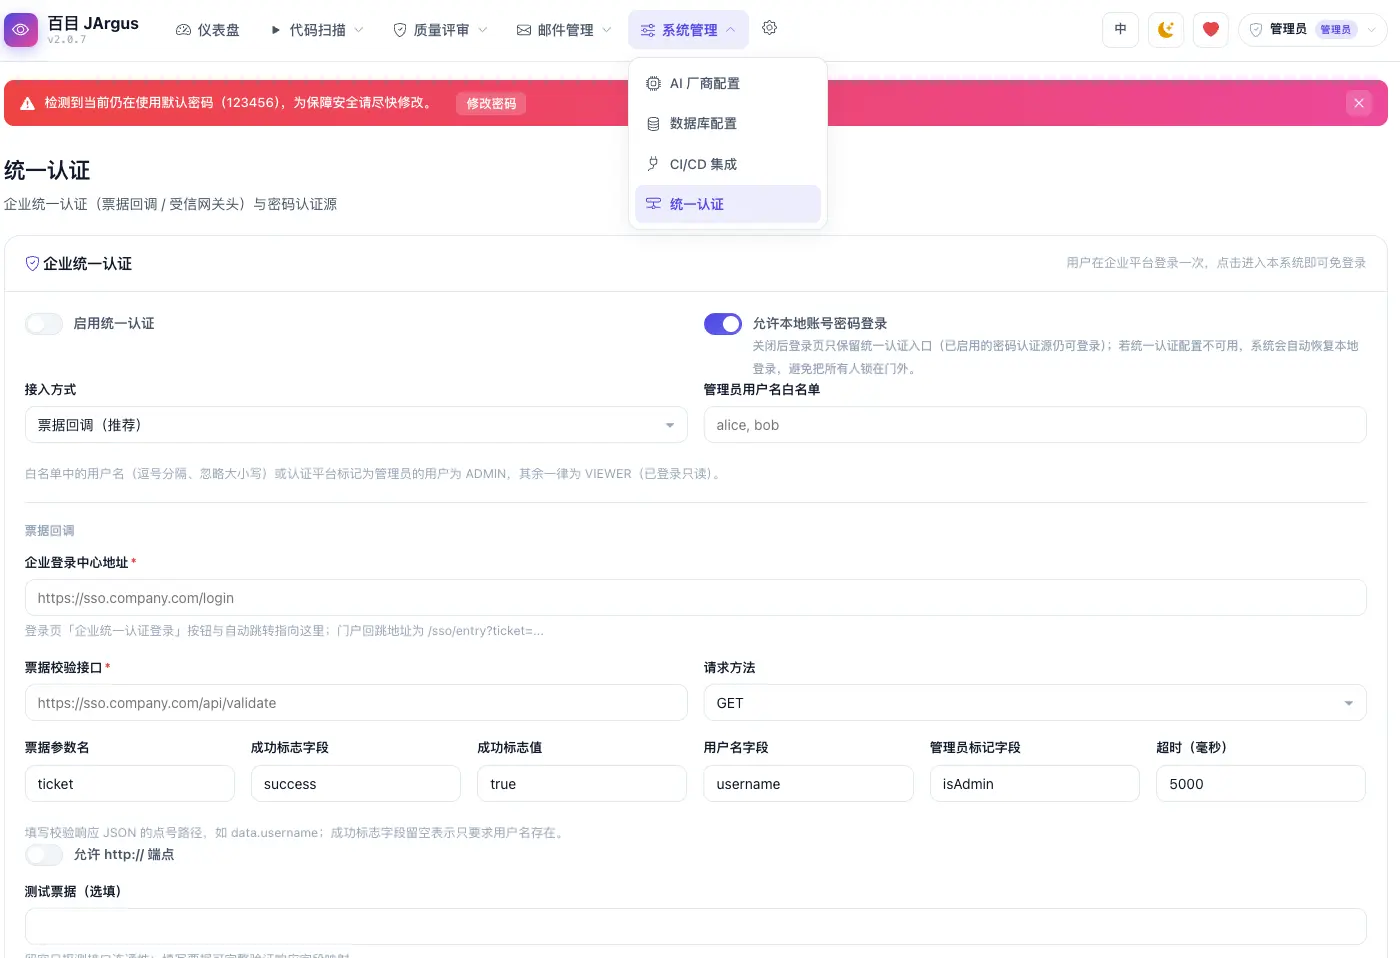Focus the 企业登录中心地址 input

pos(696,598)
